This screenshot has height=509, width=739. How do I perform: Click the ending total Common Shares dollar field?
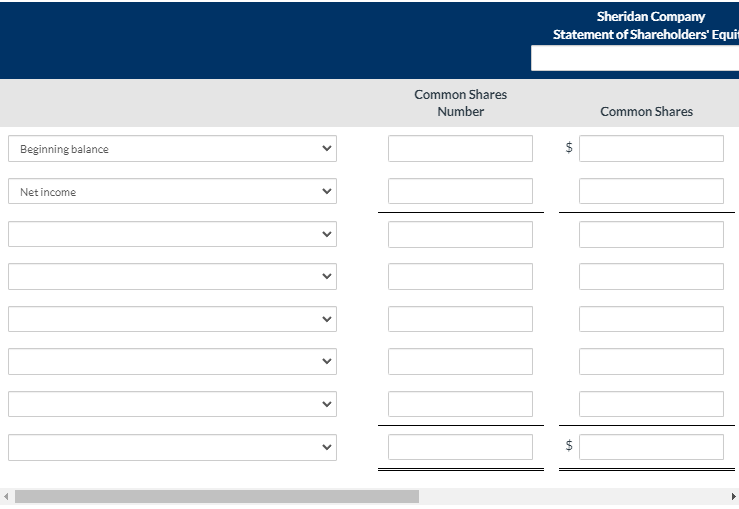pyautogui.click(x=651, y=447)
